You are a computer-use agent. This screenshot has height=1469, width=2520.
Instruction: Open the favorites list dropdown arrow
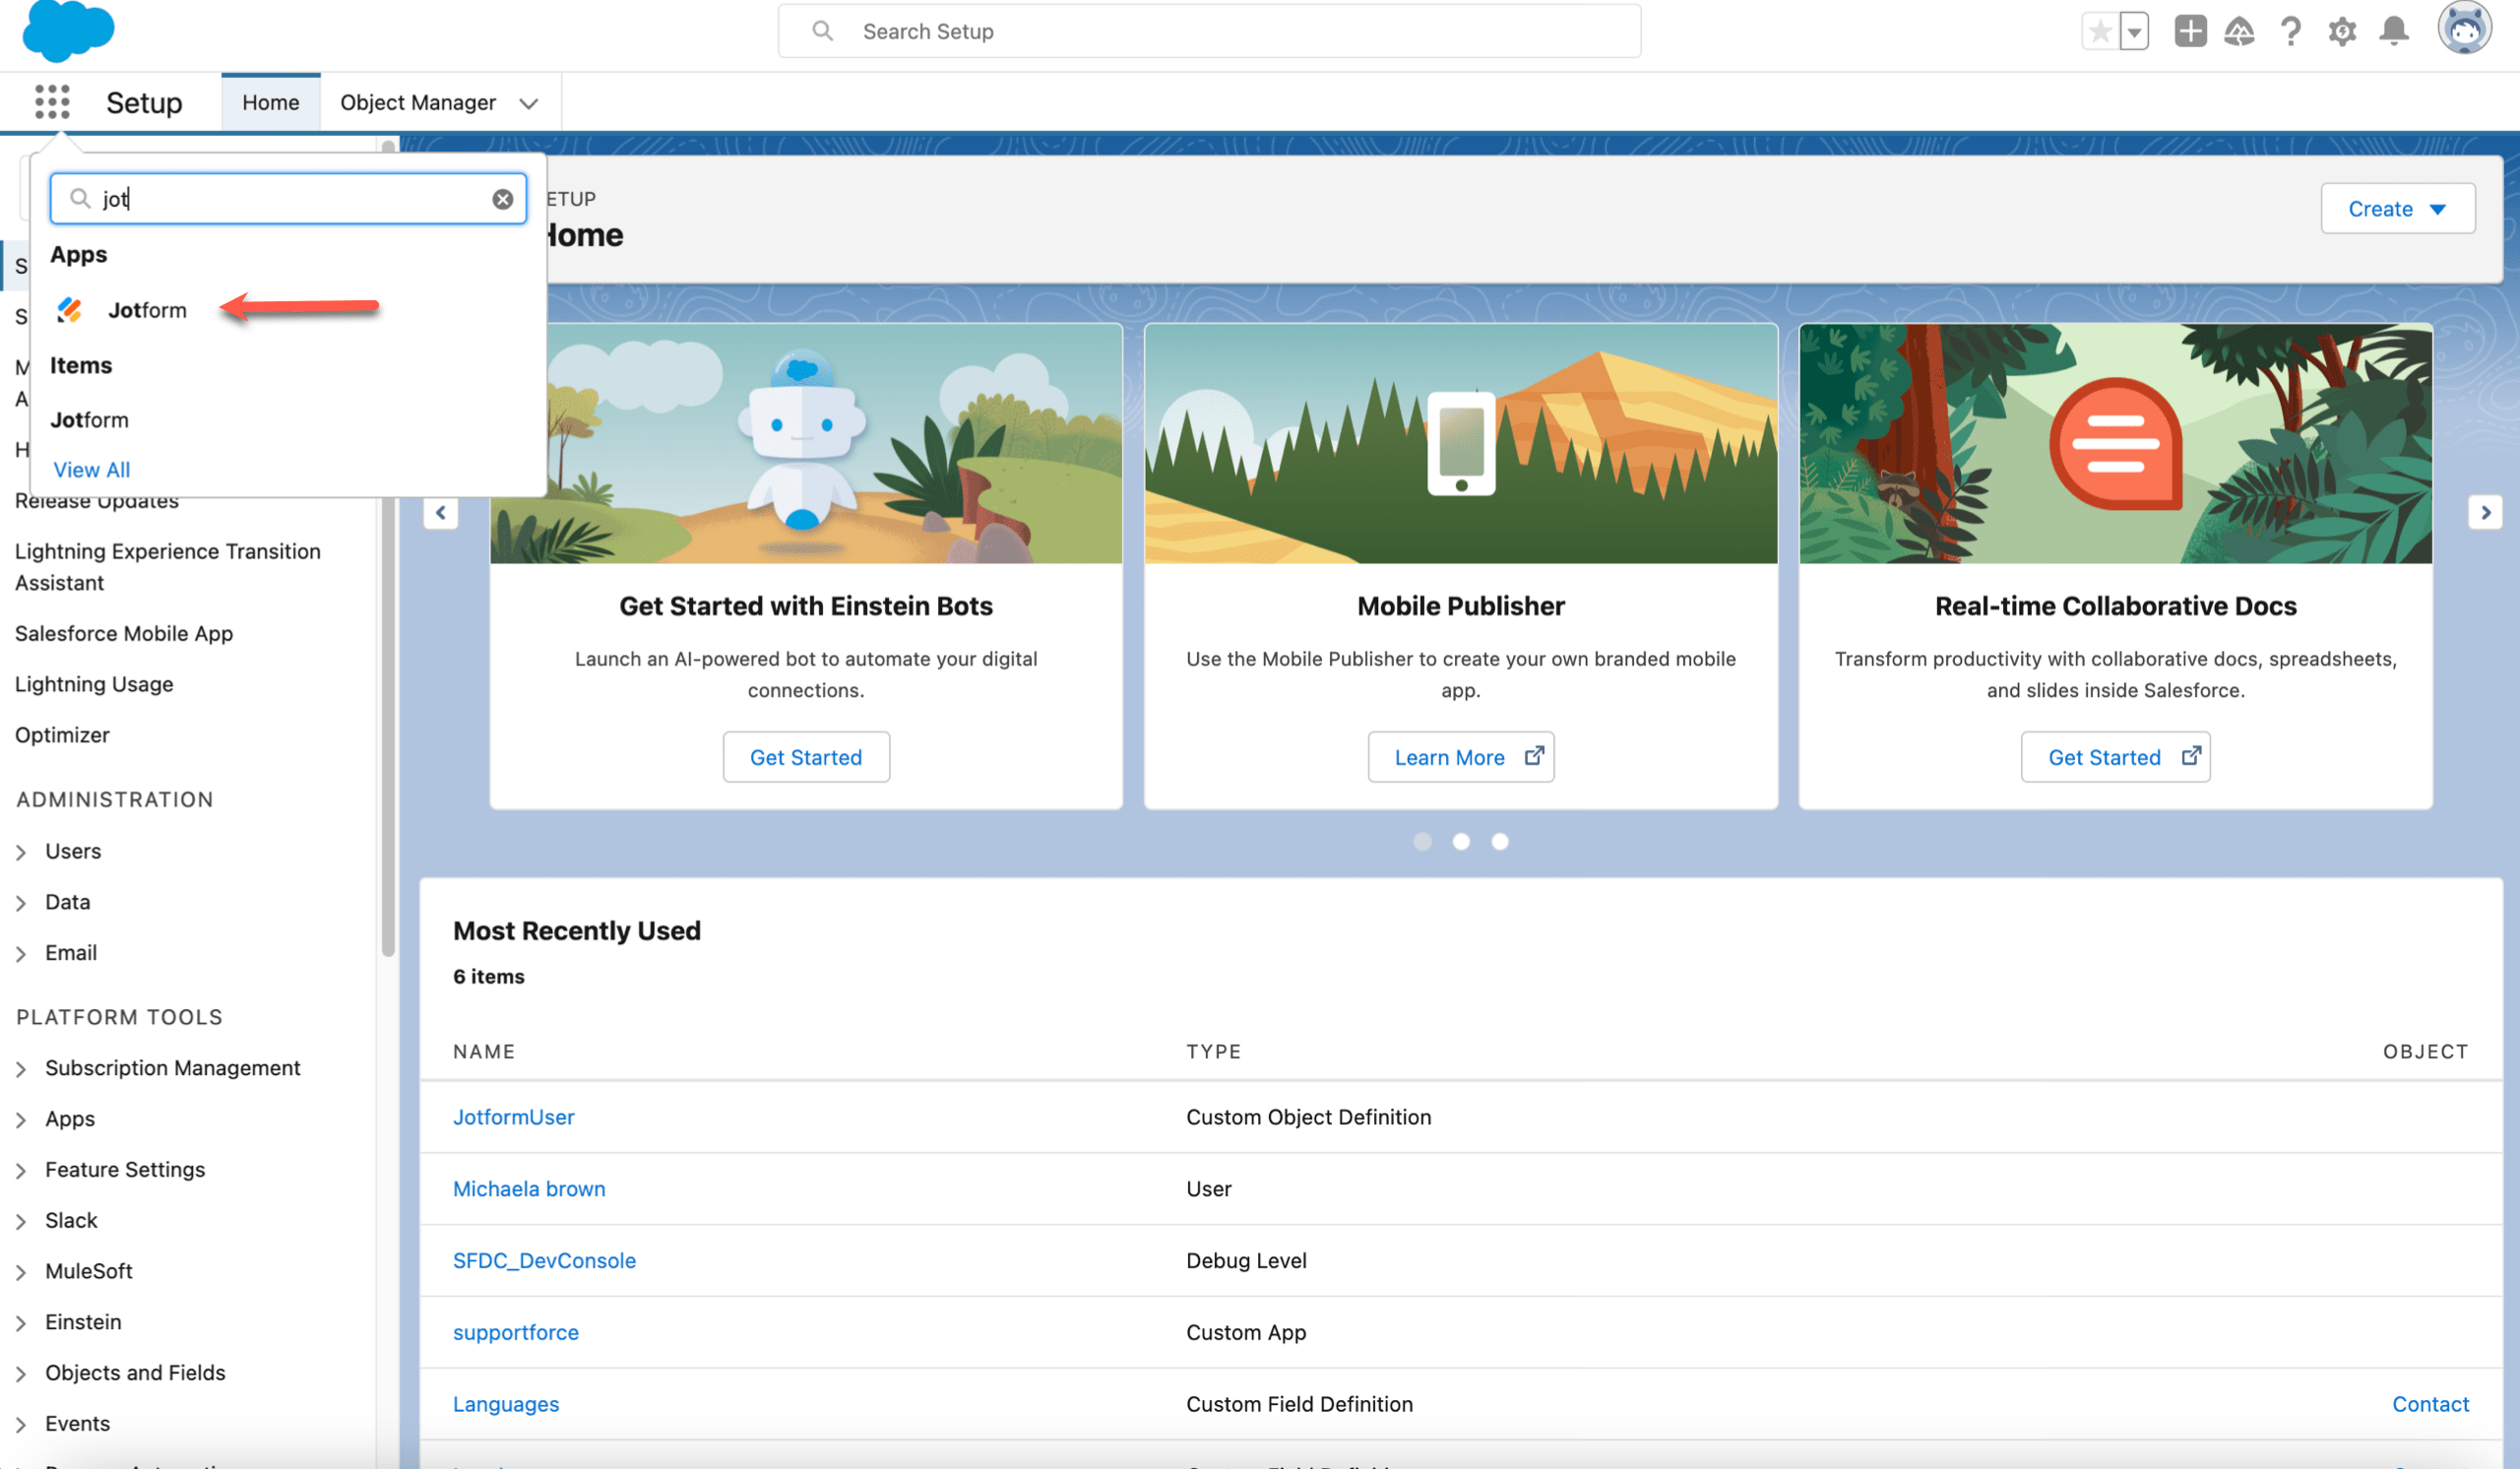(x=2134, y=32)
